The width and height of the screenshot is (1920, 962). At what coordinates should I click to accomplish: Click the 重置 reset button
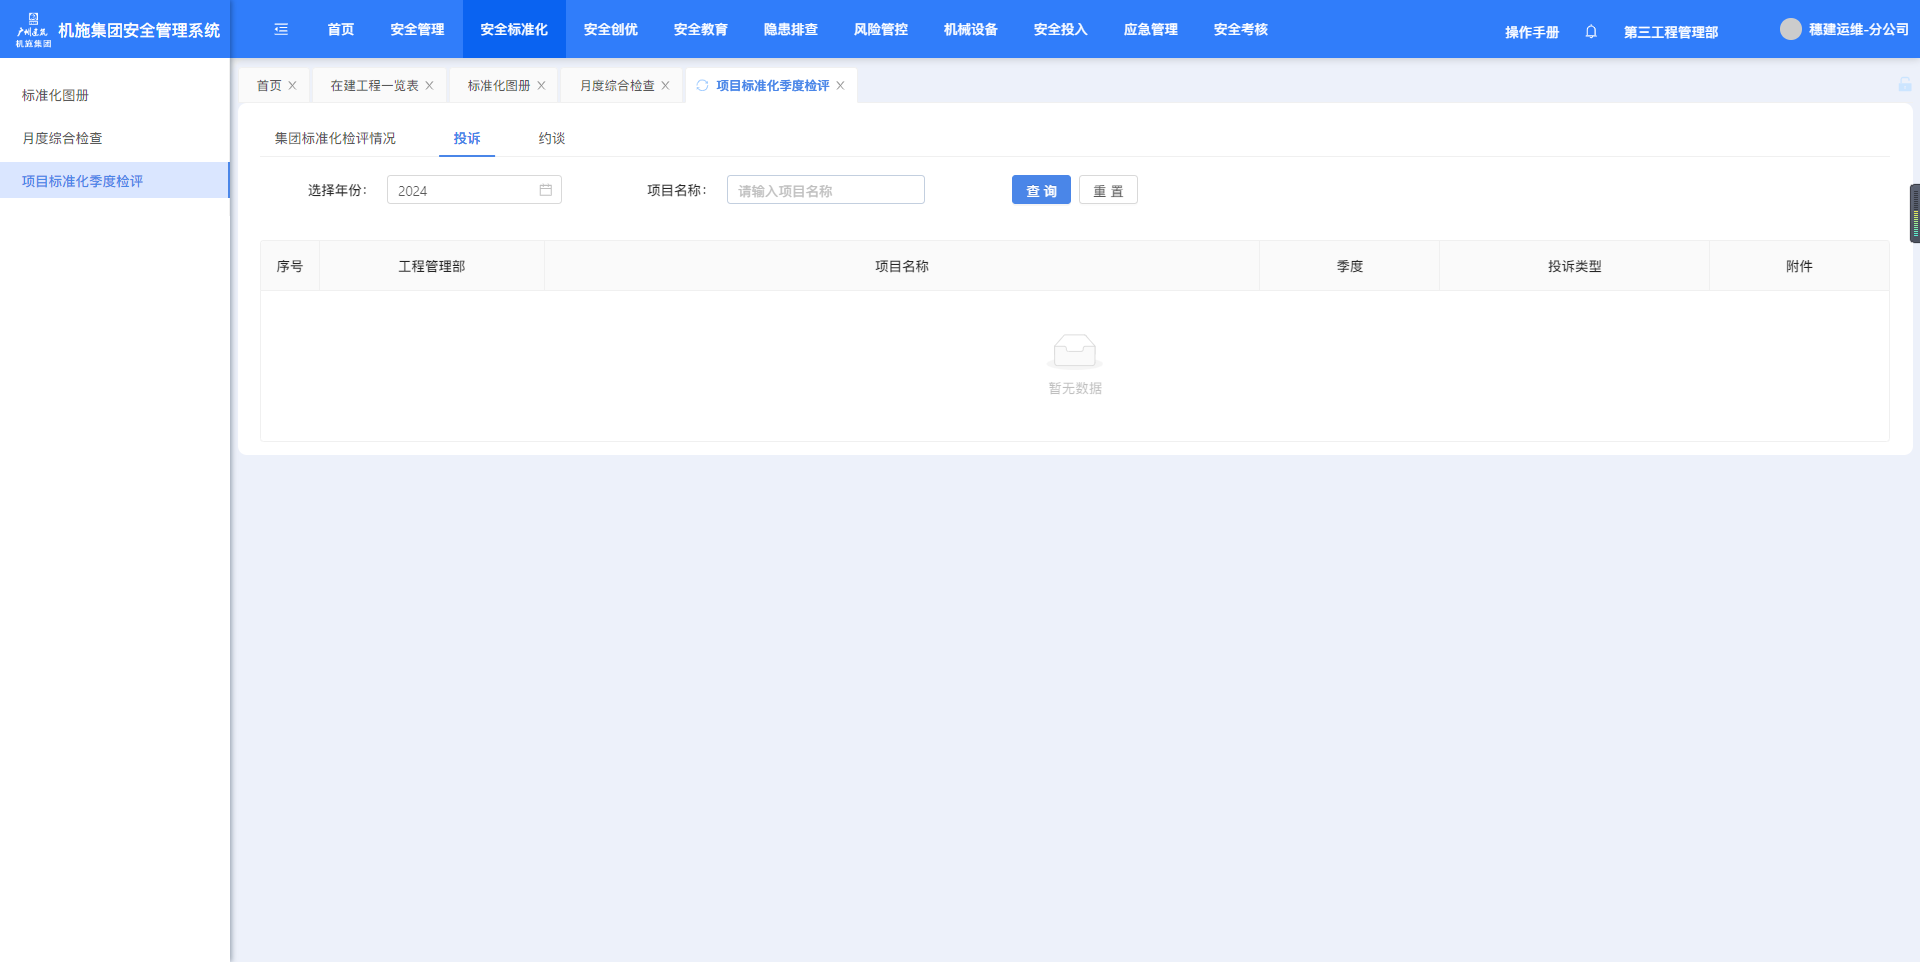coord(1107,190)
